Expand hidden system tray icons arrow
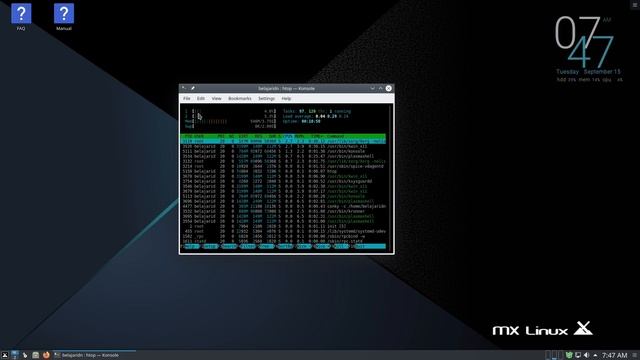 (x=595, y=355)
